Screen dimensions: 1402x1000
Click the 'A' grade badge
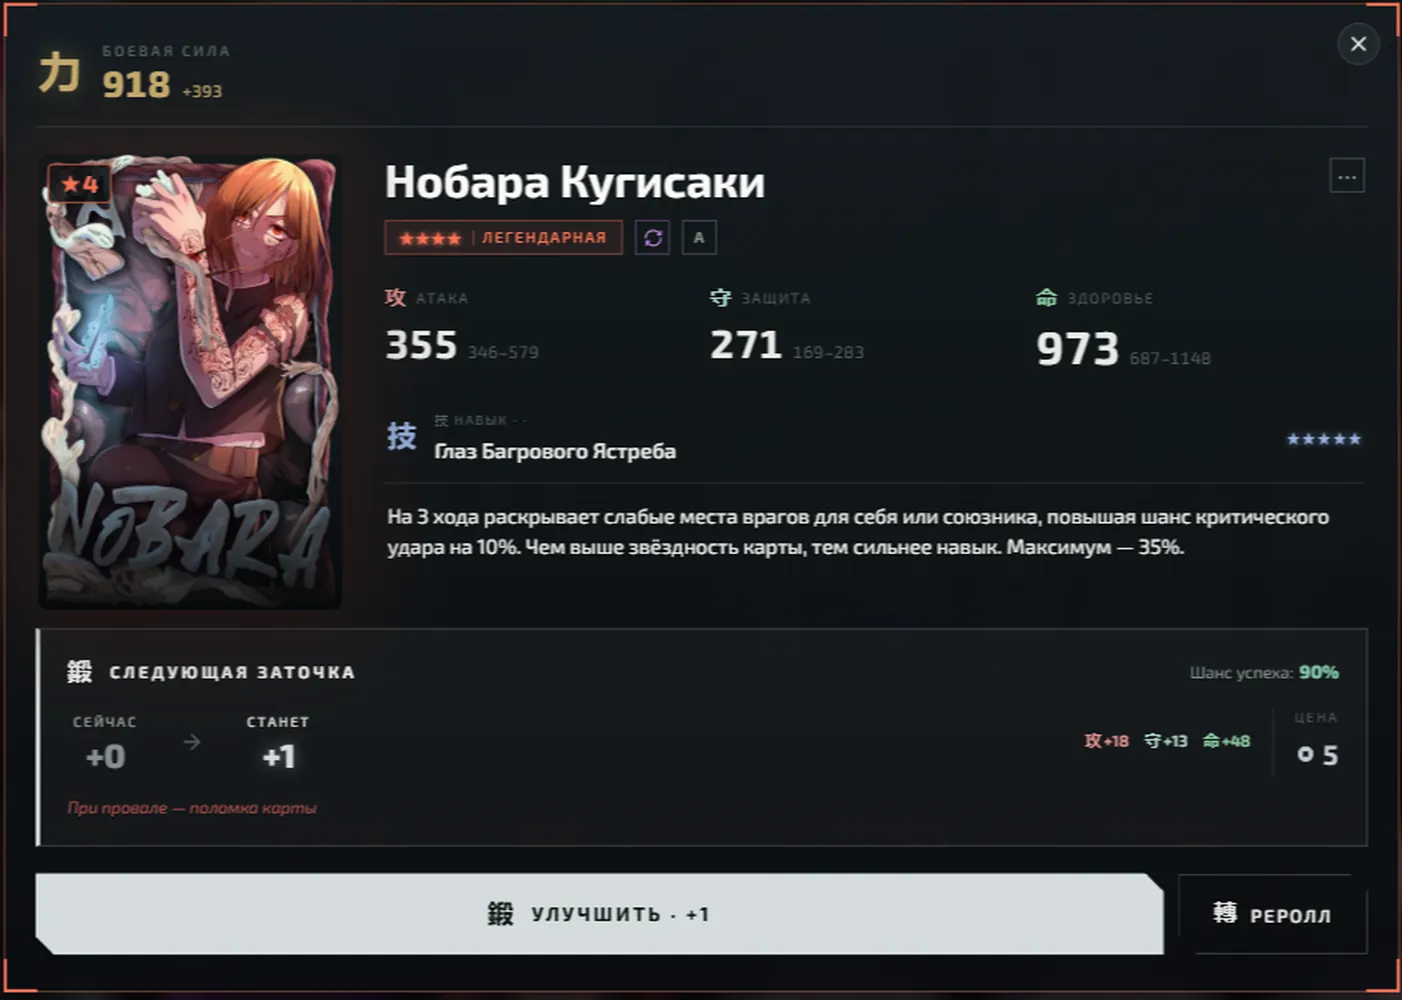coord(699,237)
